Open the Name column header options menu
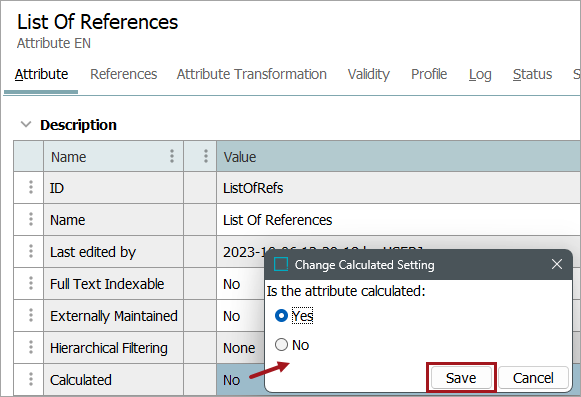This screenshot has width=581, height=397. pyautogui.click(x=172, y=156)
